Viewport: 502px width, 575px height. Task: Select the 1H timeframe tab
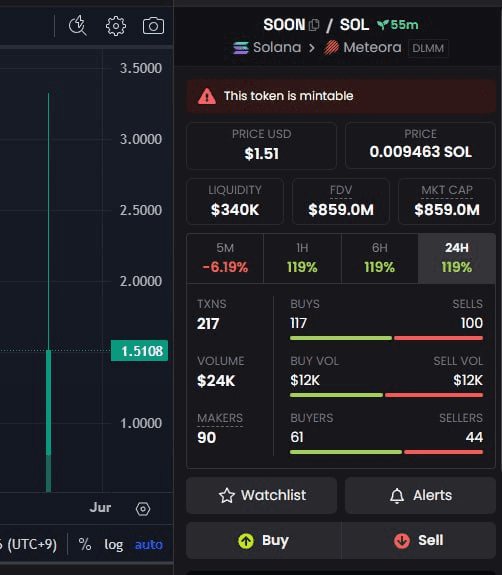click(x=302, y=258)
